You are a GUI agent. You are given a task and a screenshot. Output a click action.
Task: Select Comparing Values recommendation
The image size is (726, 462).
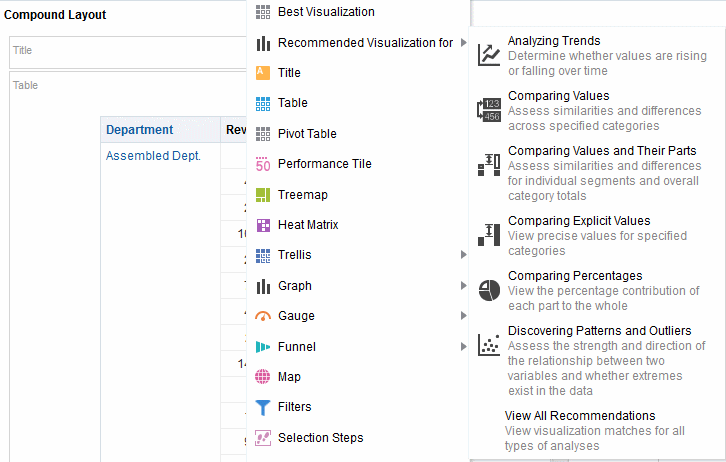click(558, 96)
